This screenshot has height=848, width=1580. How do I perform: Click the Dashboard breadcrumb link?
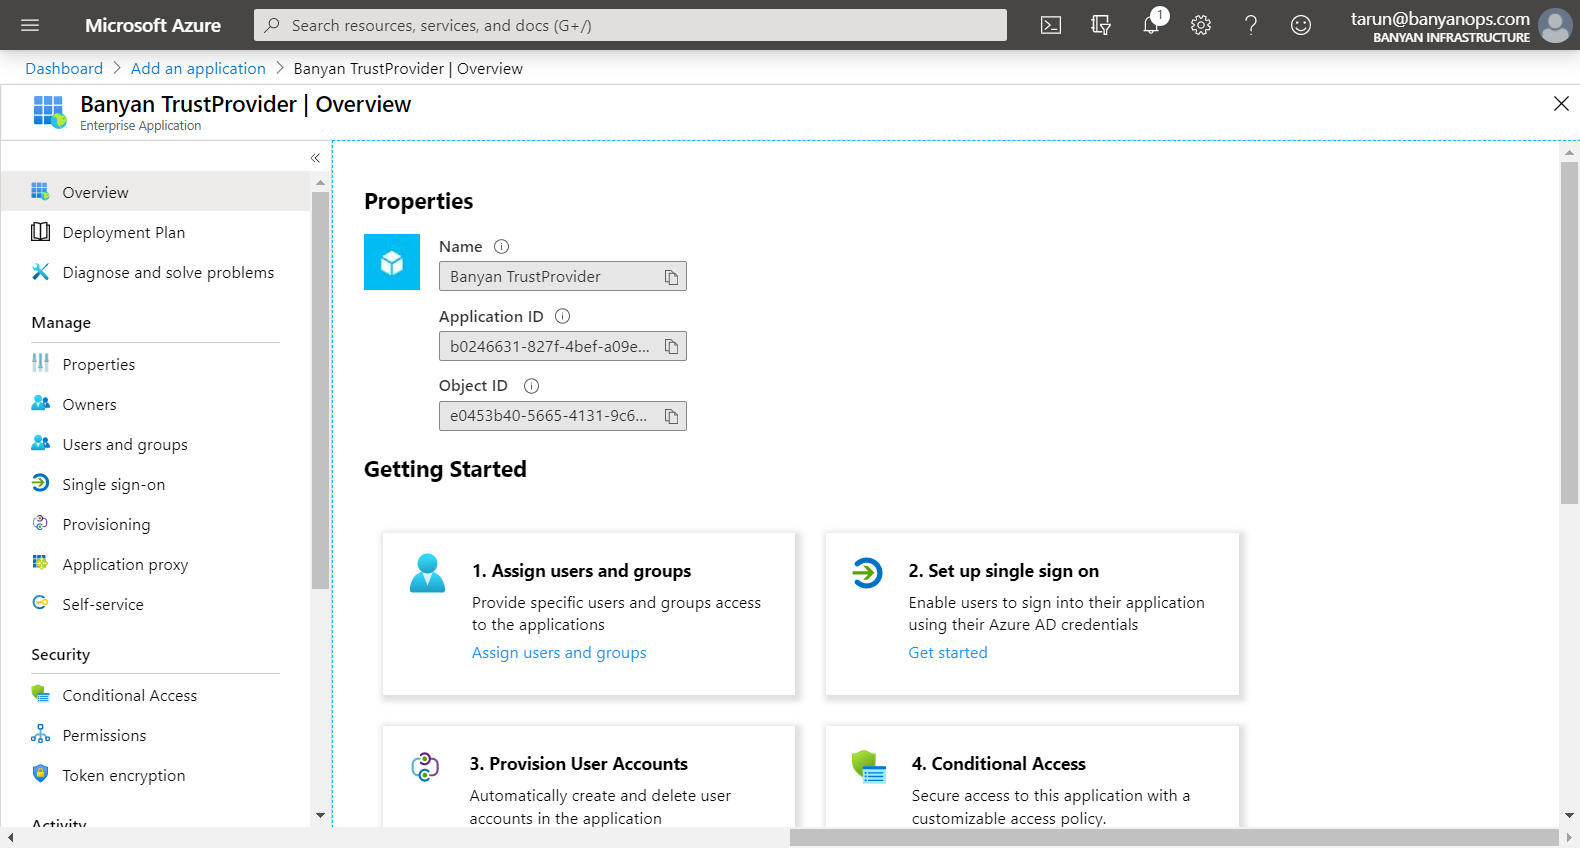coord(64,68)
